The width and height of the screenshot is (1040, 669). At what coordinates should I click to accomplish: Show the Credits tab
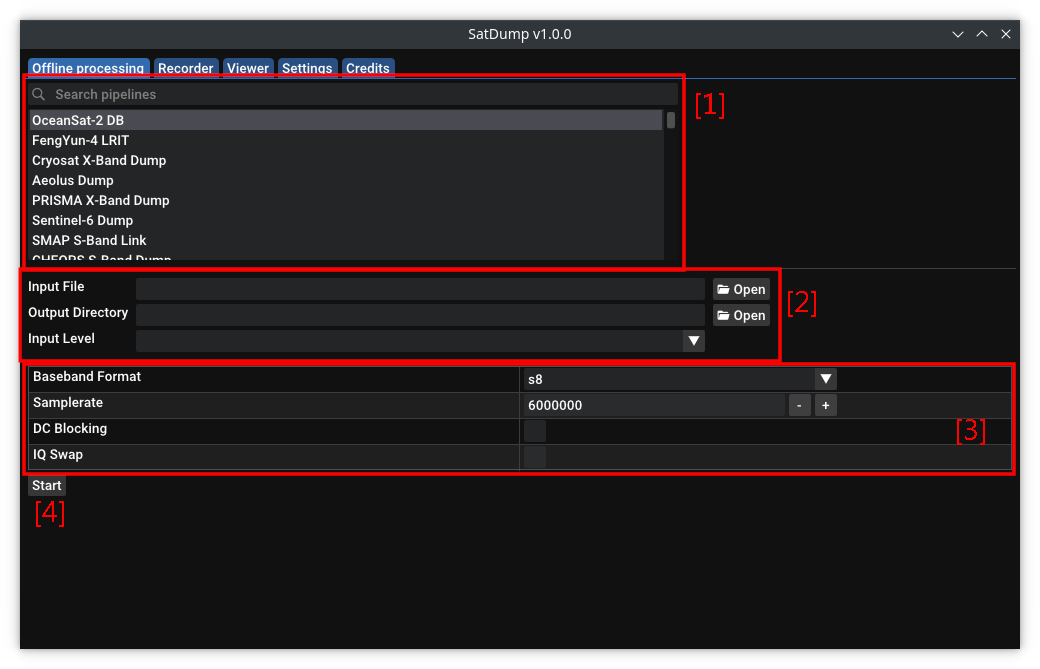tap(367, 68)
